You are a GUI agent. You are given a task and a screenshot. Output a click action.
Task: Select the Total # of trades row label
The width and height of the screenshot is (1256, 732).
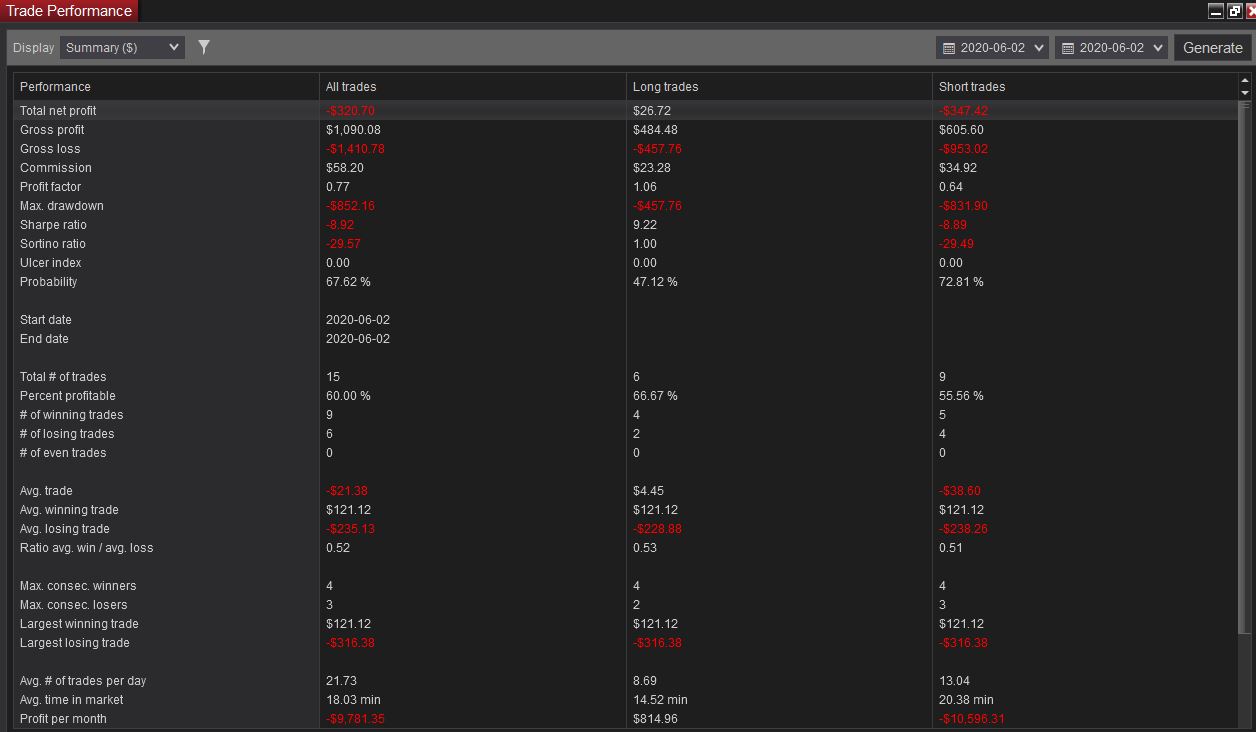point(63,377)
